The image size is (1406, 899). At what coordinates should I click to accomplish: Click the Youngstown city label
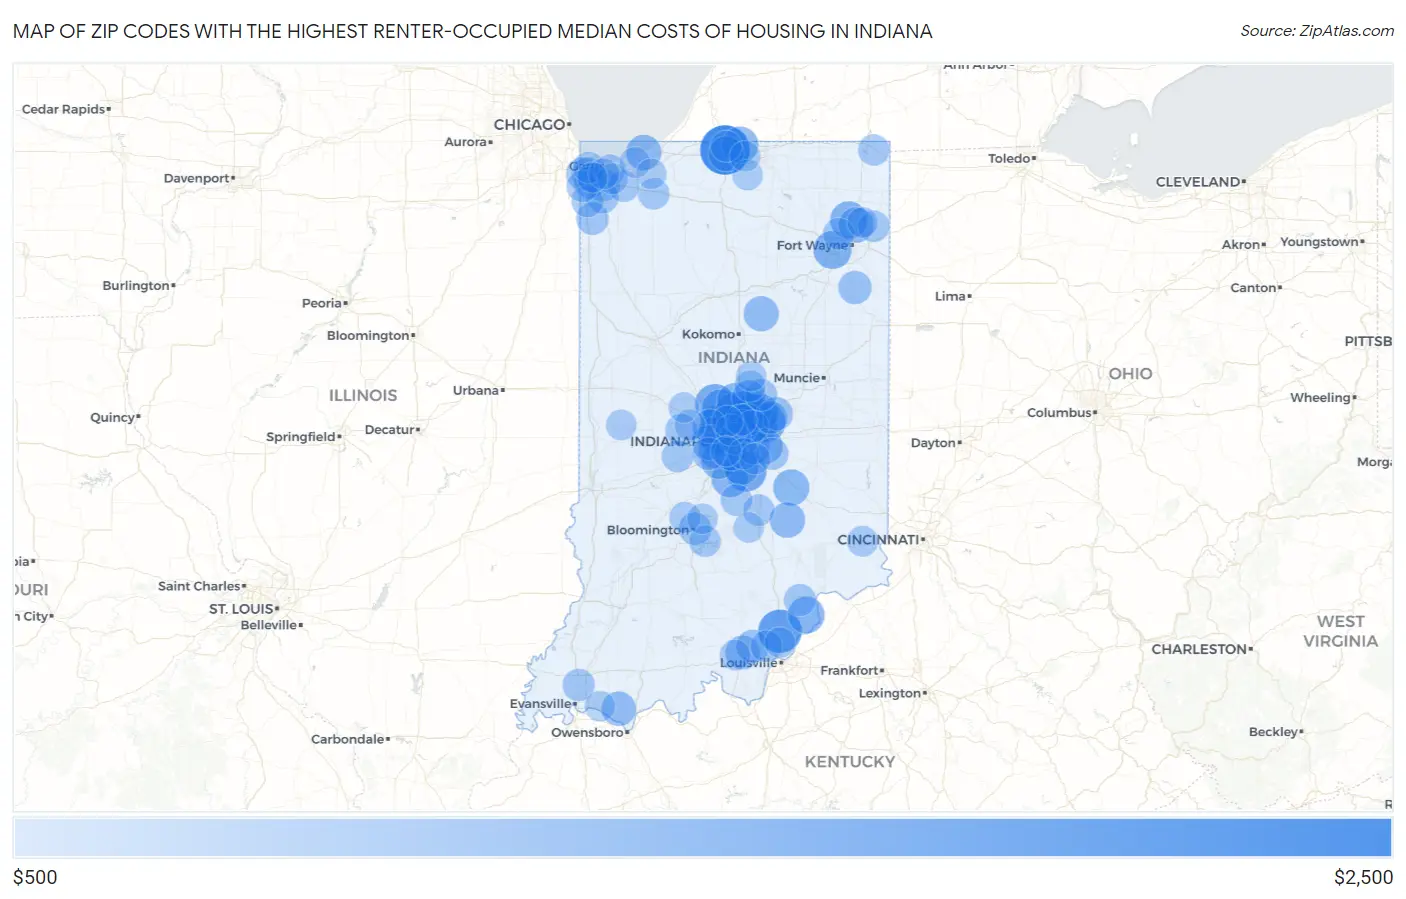coord(1319,242)
